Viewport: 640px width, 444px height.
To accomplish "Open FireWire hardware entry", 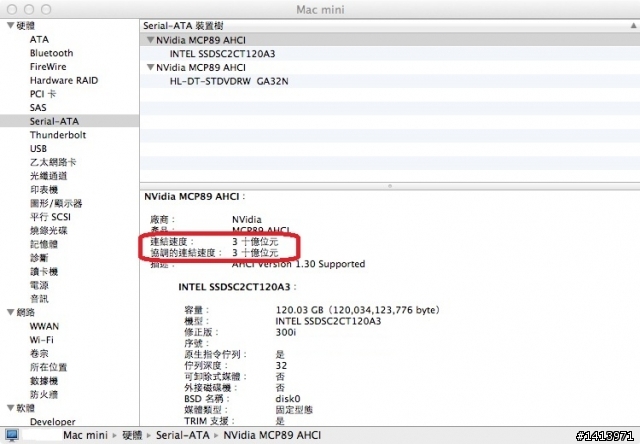I will pos(48,67).
